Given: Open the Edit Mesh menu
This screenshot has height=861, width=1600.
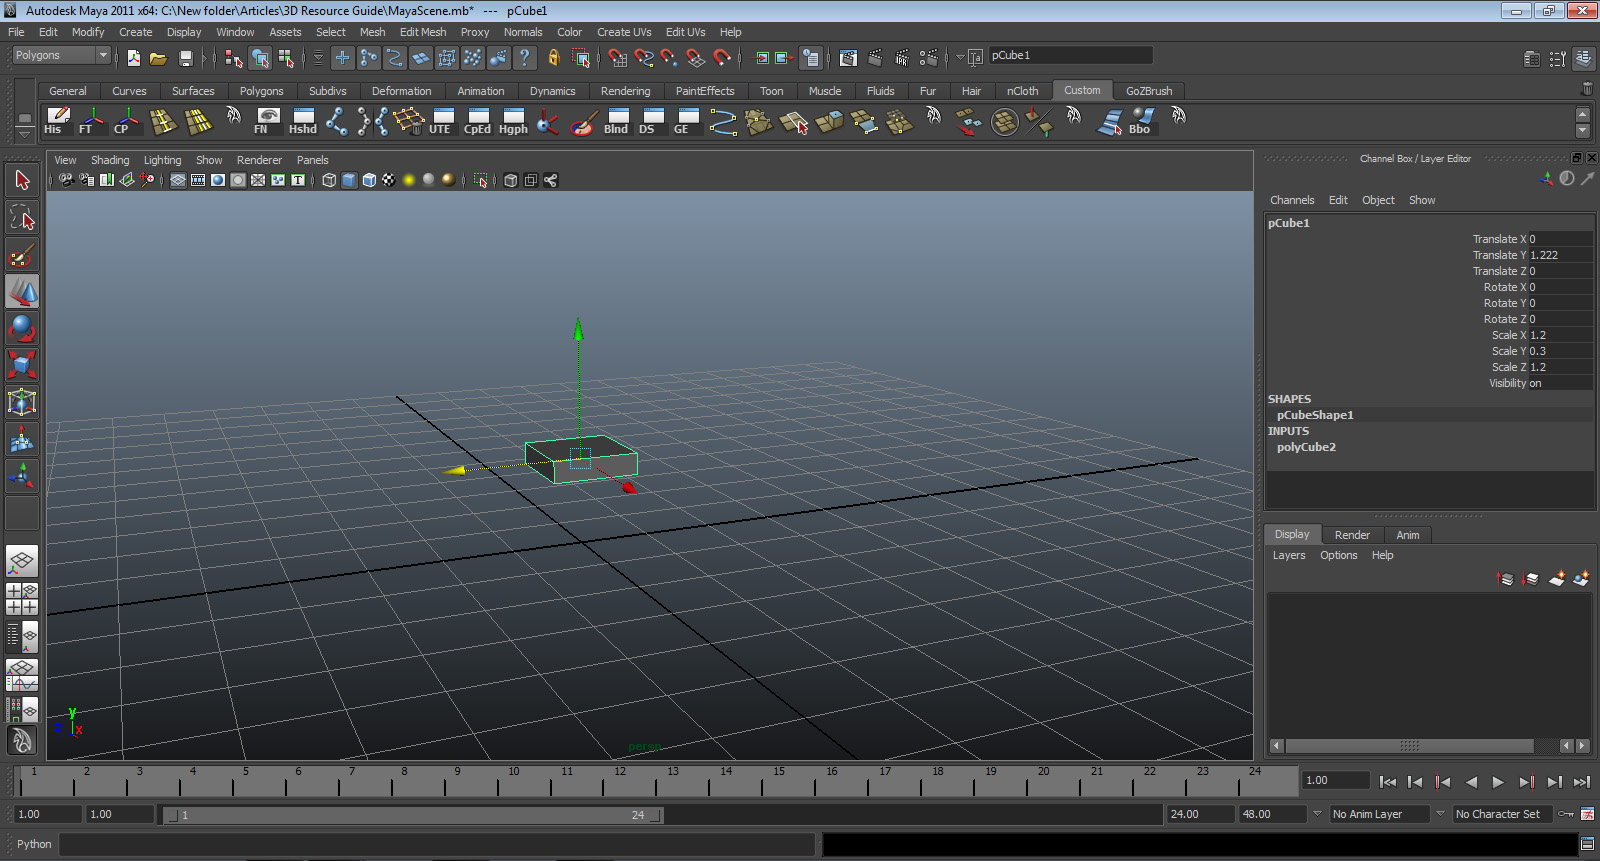Looking at the screenshot, I should pyautogui.click(x=422, y=32).
